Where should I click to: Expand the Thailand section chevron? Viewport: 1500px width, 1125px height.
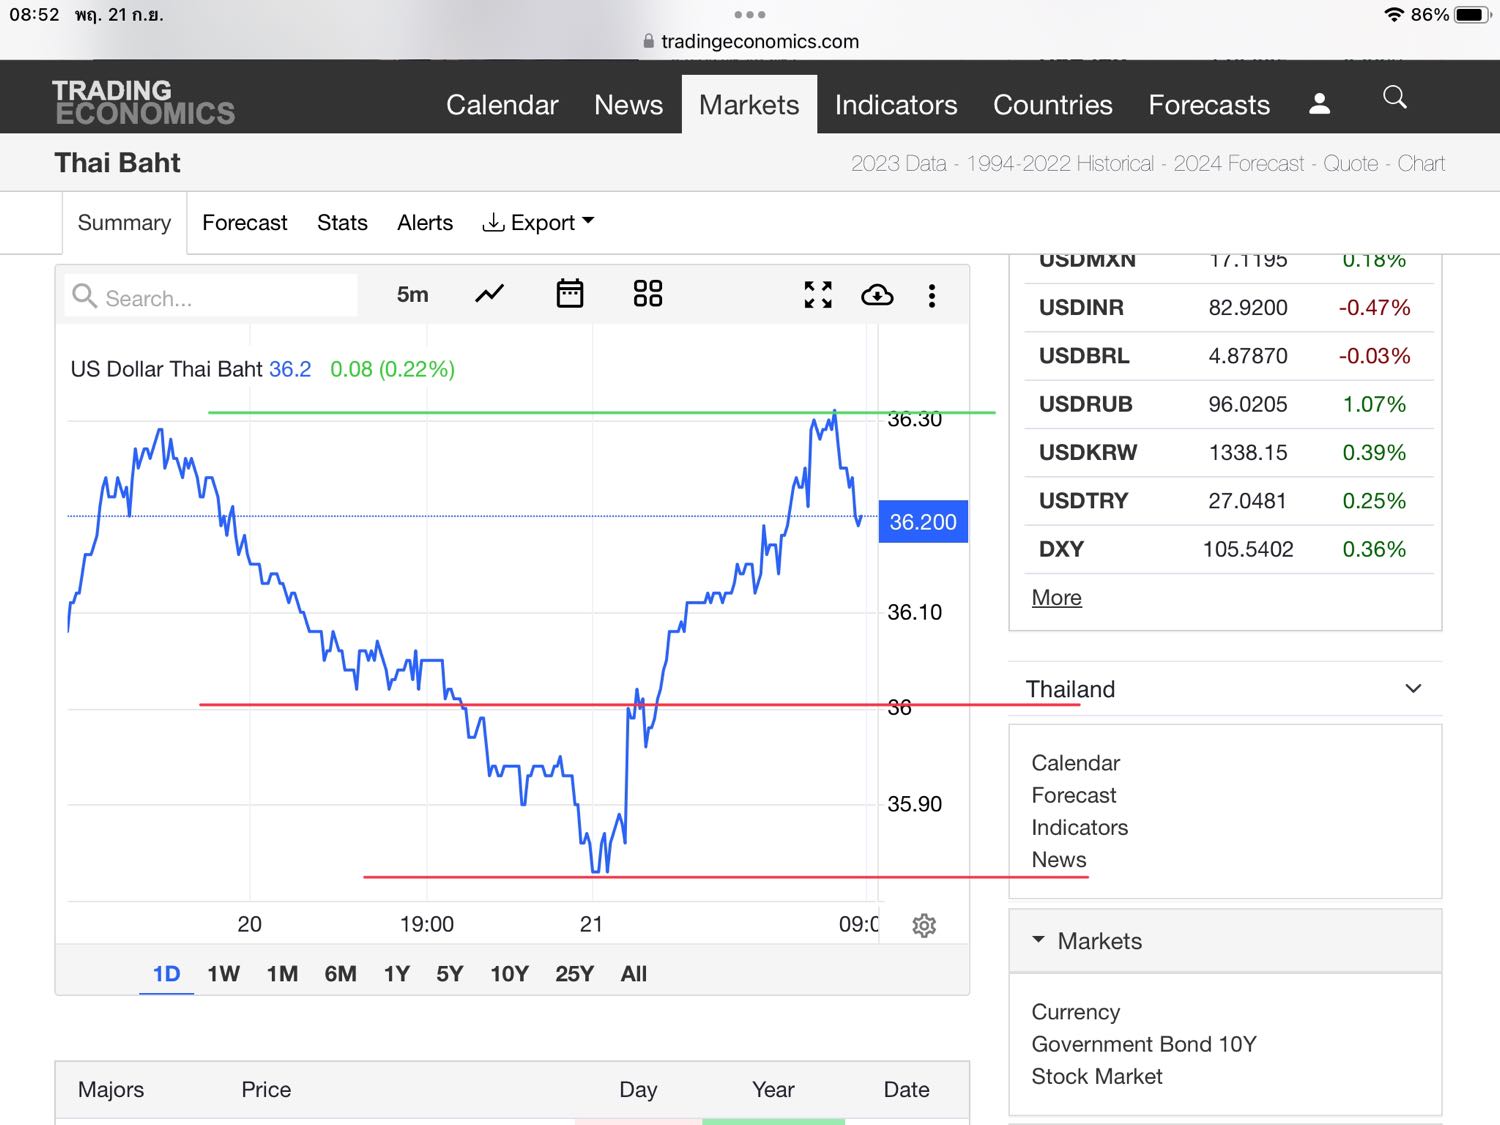pyautogui.click(x=1413, y=689)
